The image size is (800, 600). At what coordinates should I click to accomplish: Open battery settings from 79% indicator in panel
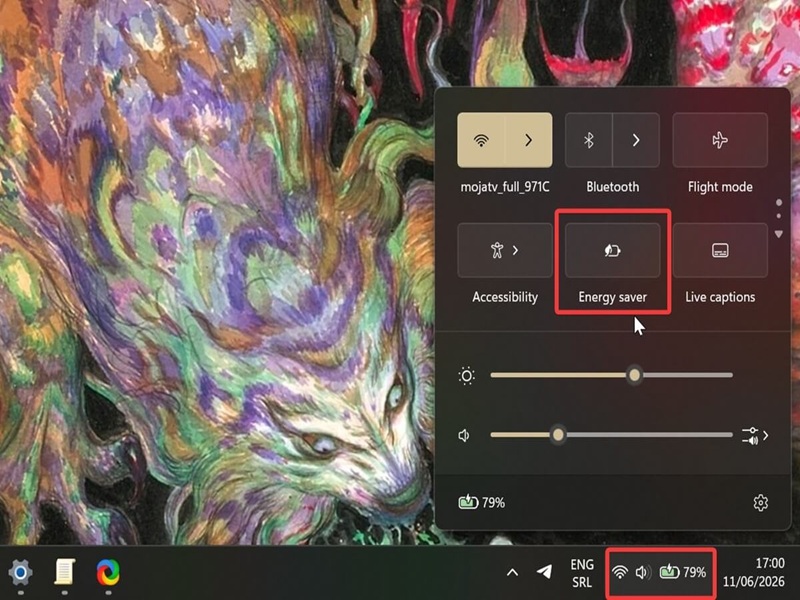click(x=482, y=503)
